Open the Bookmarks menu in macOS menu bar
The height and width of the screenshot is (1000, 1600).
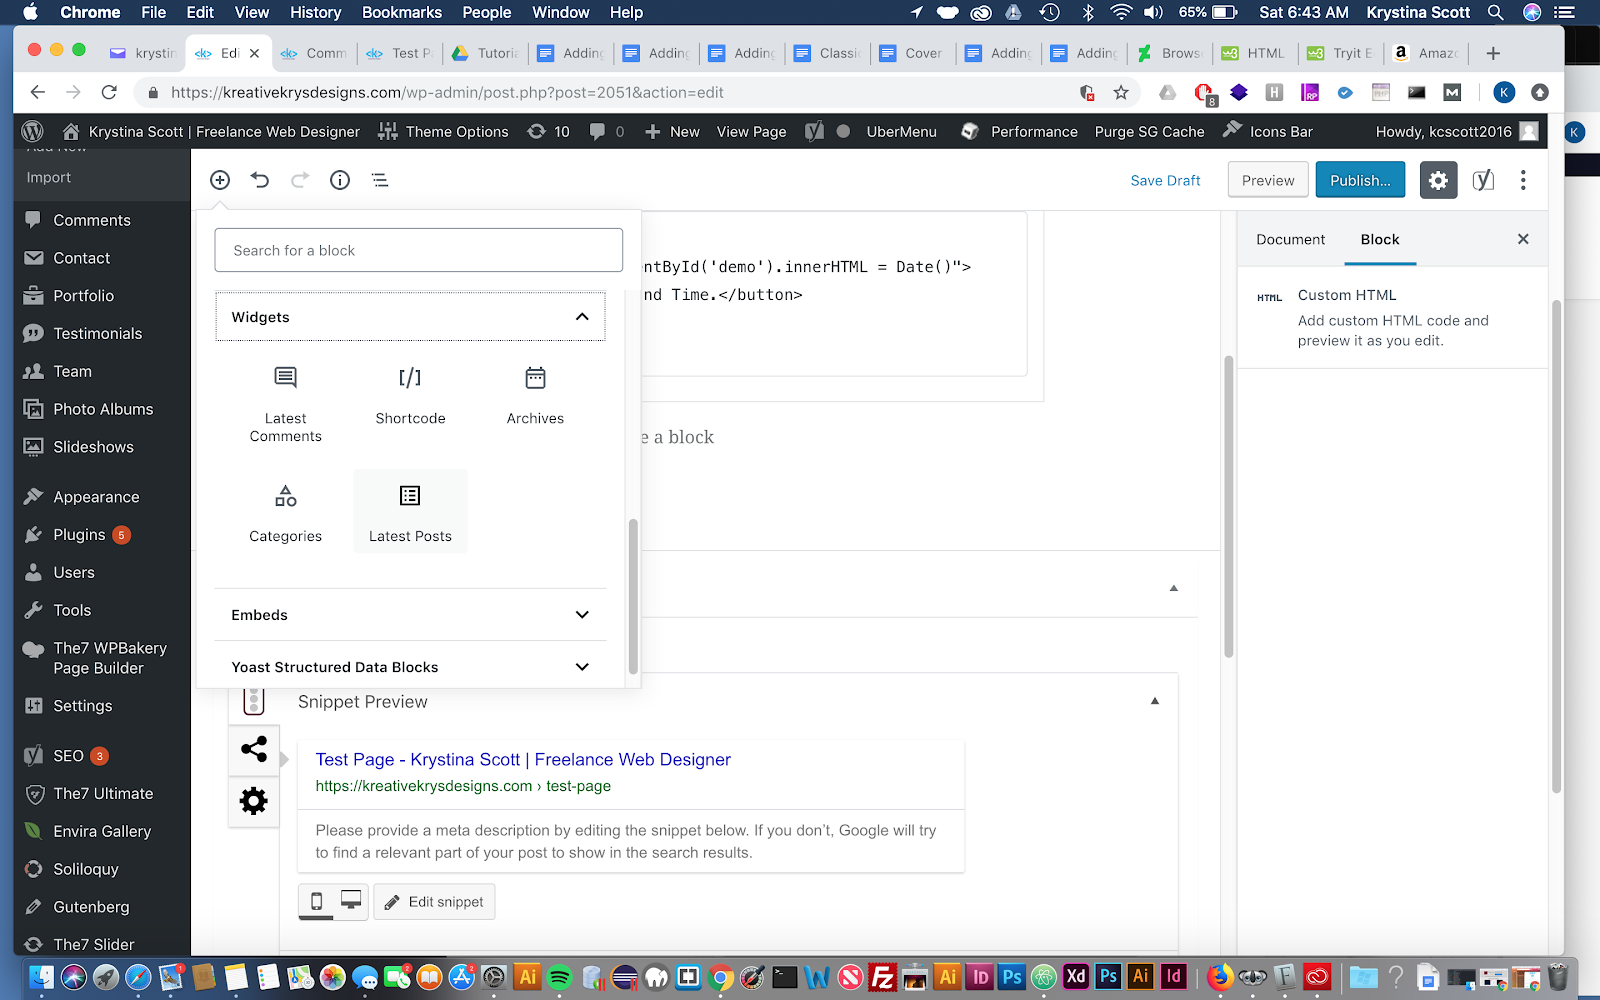[x=402, y=12]
